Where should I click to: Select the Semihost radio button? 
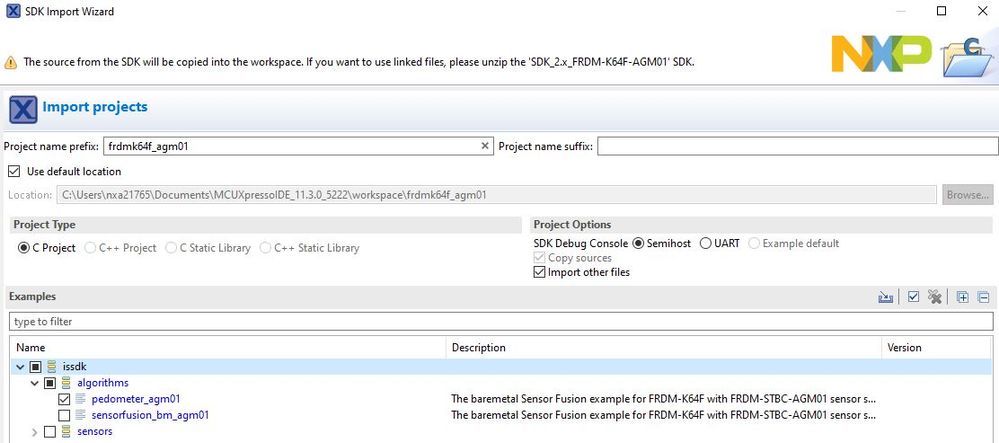(x=639, y=244)
